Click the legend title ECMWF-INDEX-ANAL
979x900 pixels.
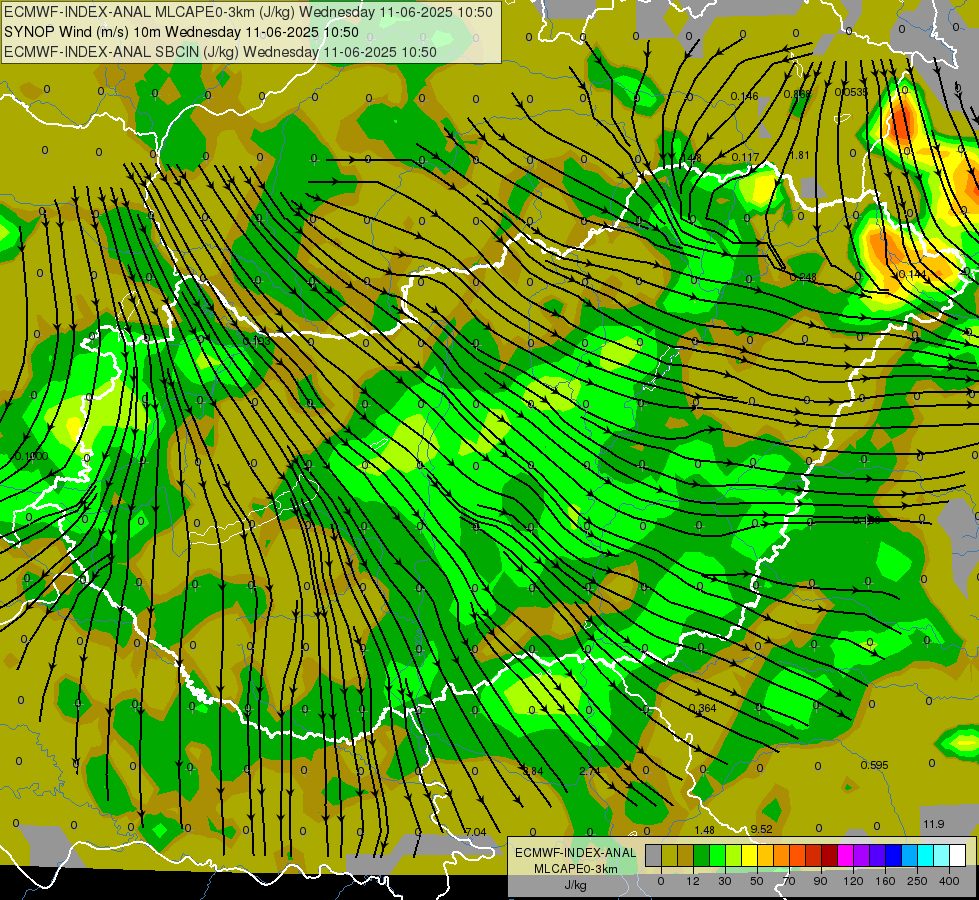(x=576, y=853)
